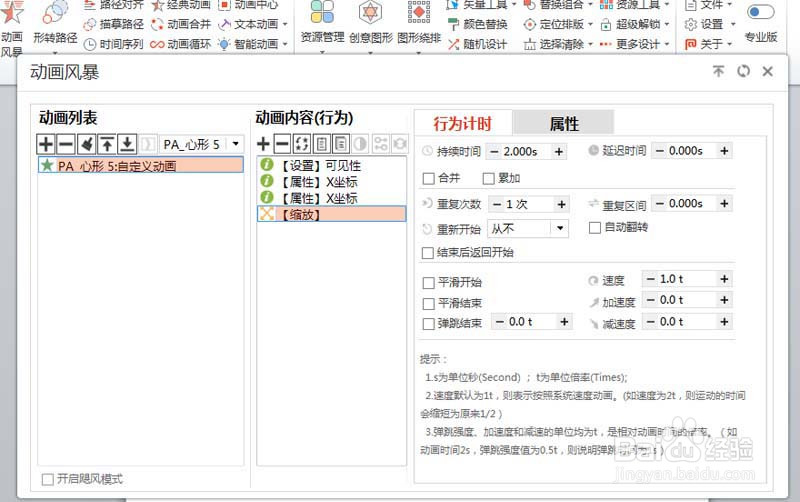Expand the 更多设计 dropdown in the ribbon
This screenshot has width=800, height=502.
pos(667,44)
